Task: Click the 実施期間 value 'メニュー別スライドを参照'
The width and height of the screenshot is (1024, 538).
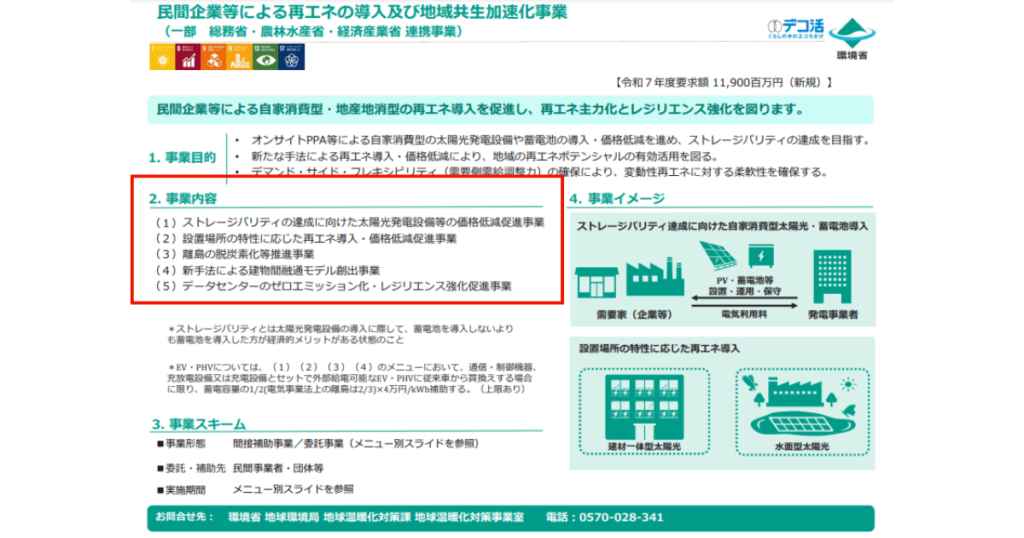Action: 293,489
